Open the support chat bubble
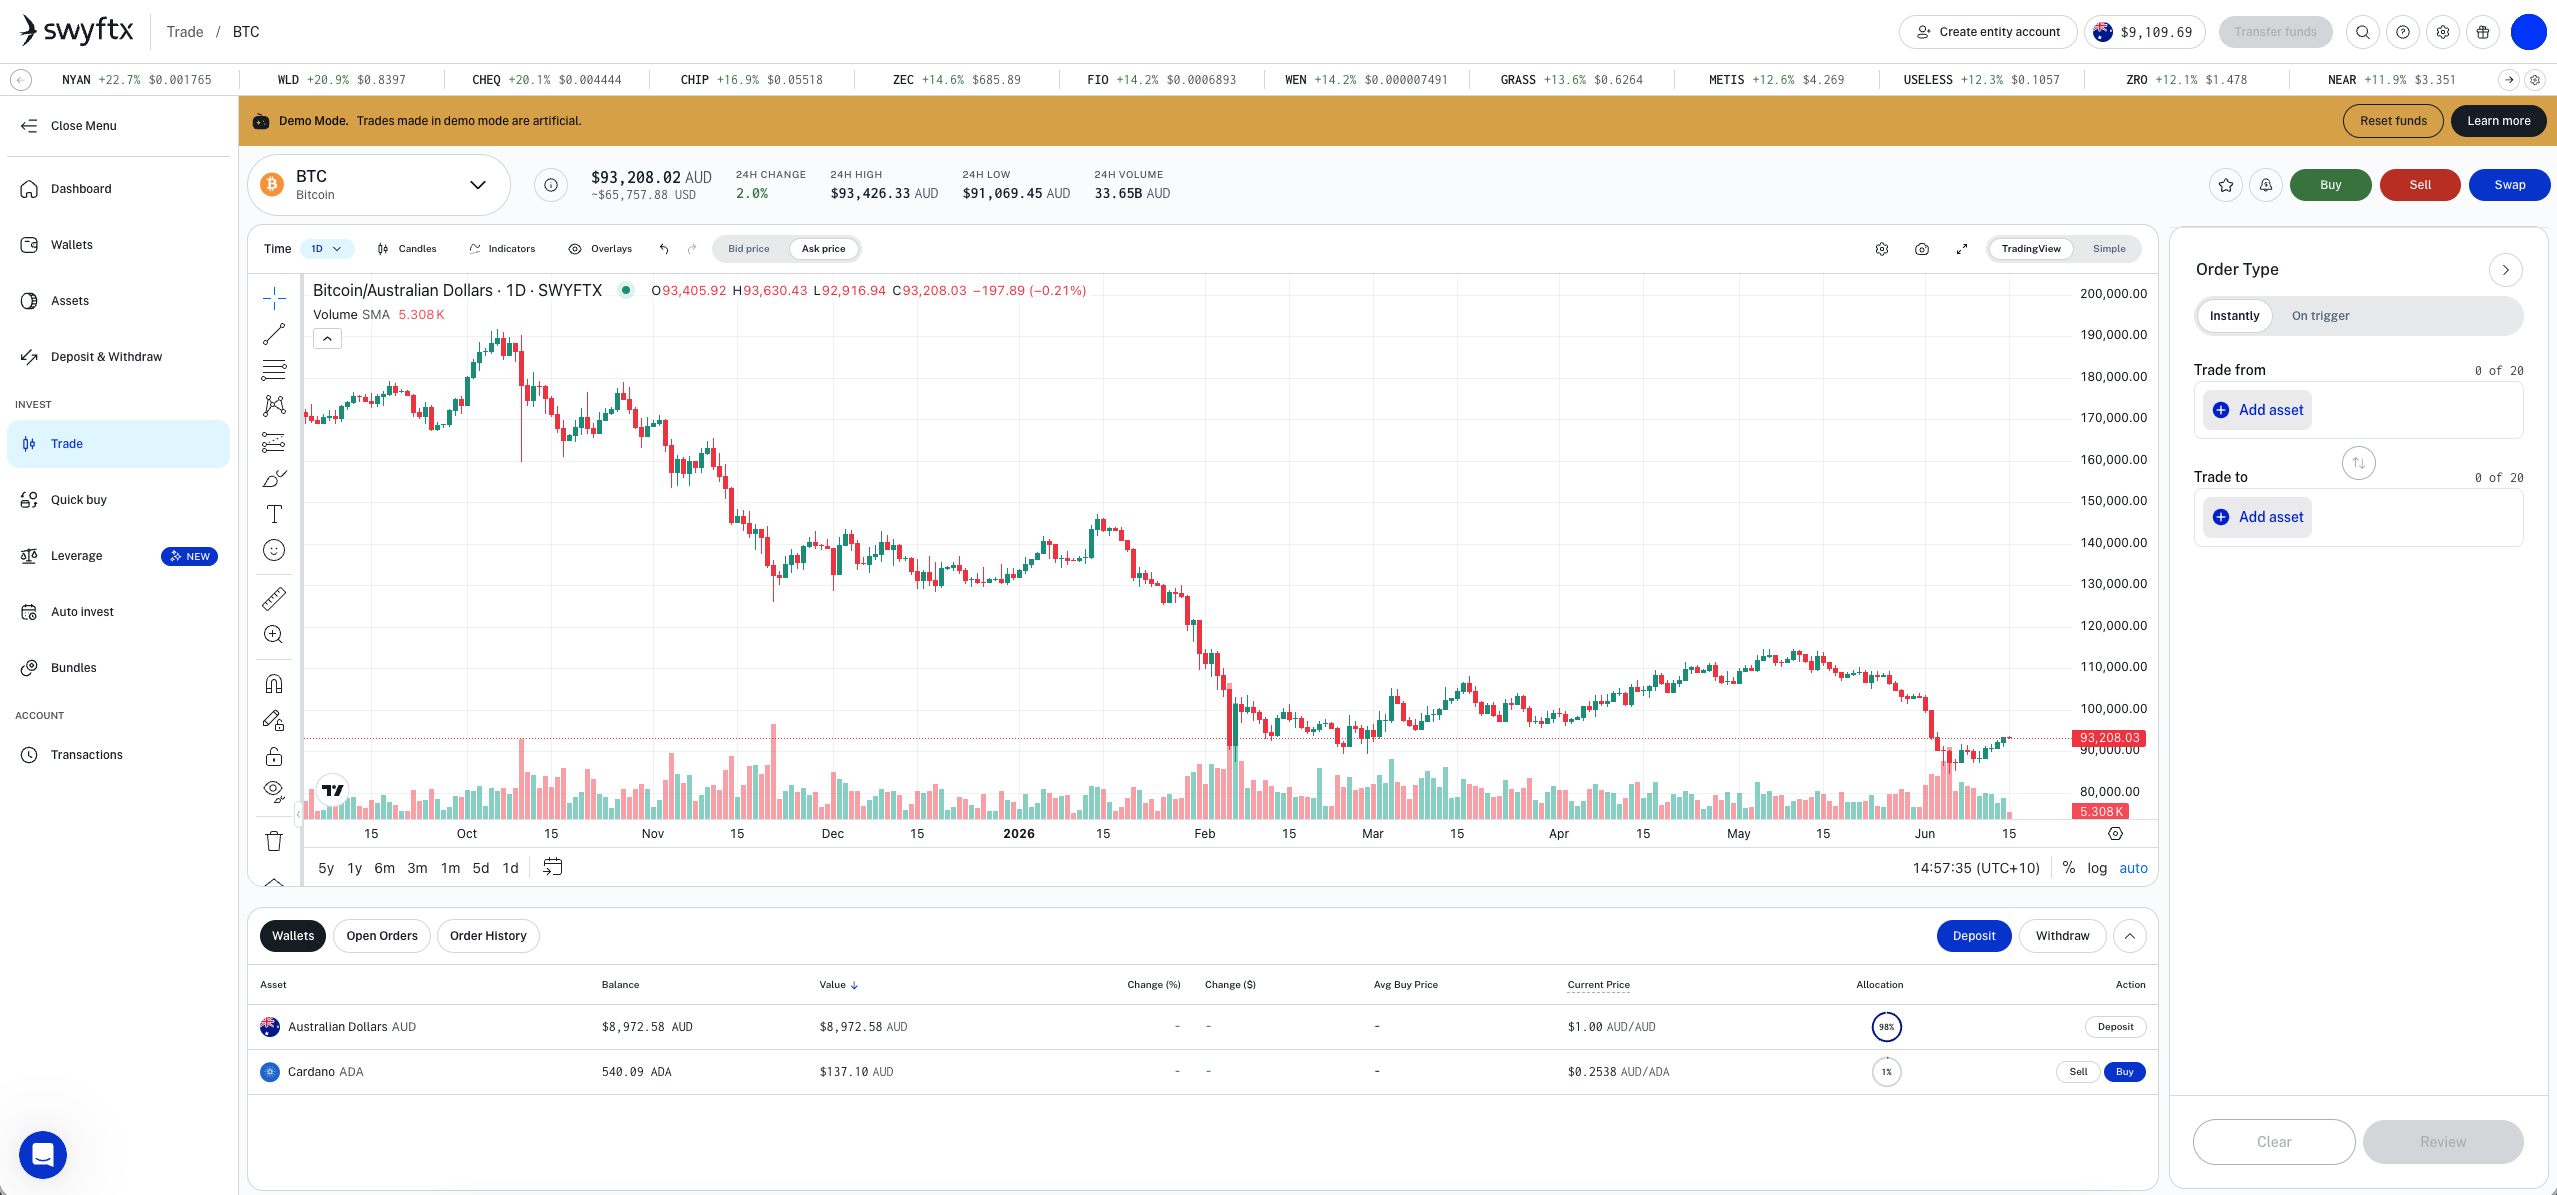 click(43, 1155)
